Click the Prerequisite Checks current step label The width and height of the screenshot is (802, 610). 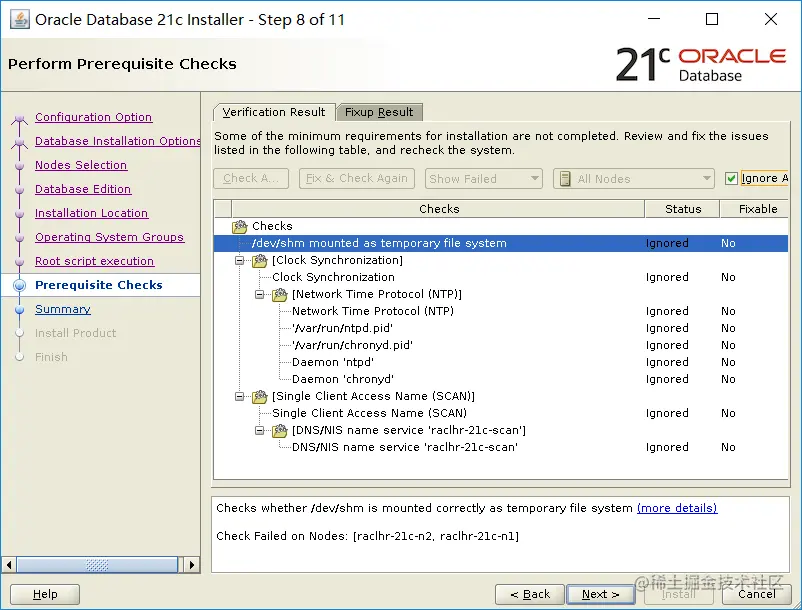(x=99, y=285)
